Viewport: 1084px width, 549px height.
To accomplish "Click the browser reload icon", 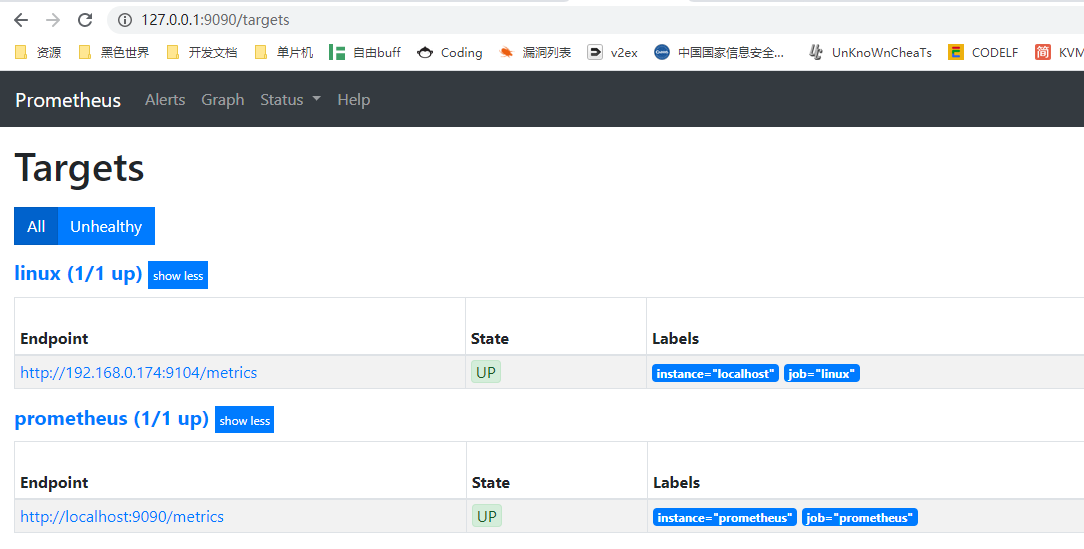I will click(x=85, y=20).
